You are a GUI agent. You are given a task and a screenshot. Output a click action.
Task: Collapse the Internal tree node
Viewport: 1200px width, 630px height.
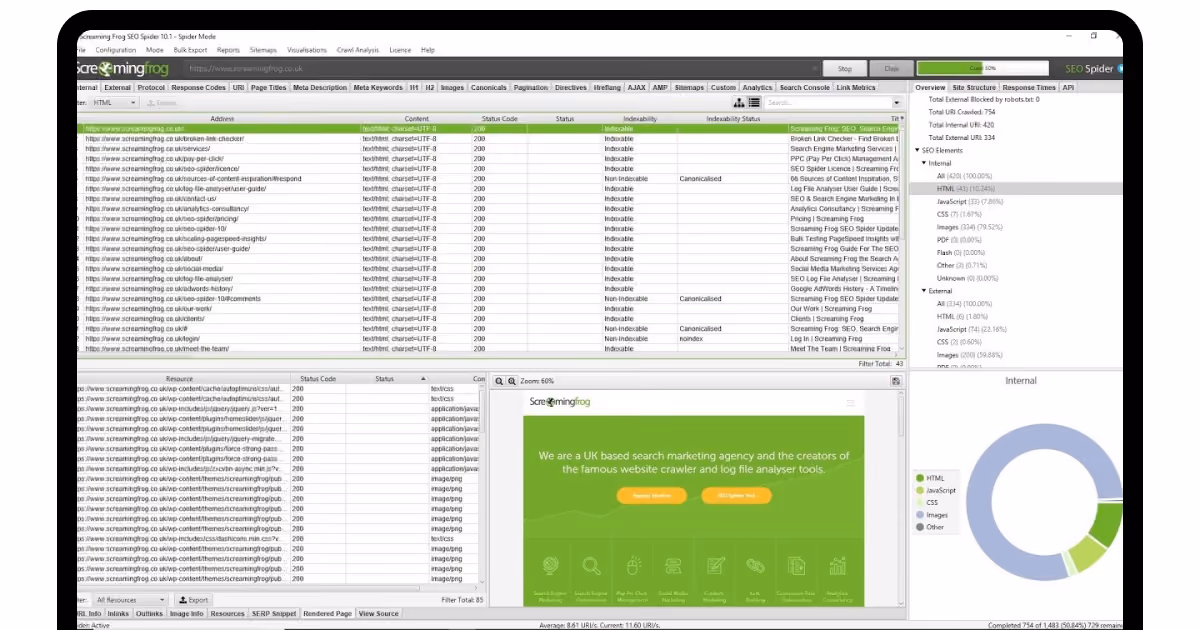(925, 163)
